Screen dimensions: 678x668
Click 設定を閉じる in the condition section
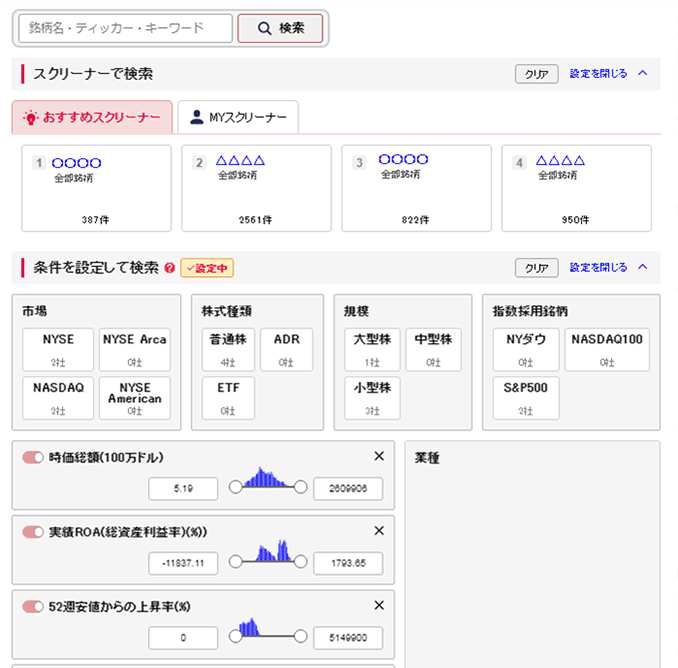coord(598,268)
